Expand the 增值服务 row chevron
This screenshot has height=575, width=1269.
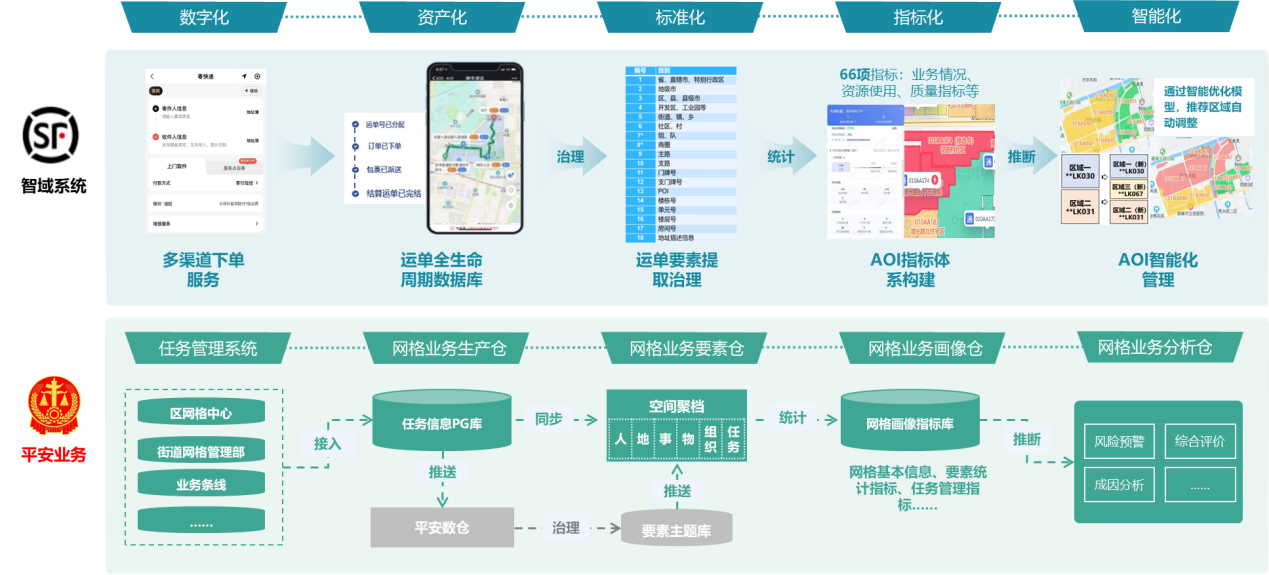point(257,224)
